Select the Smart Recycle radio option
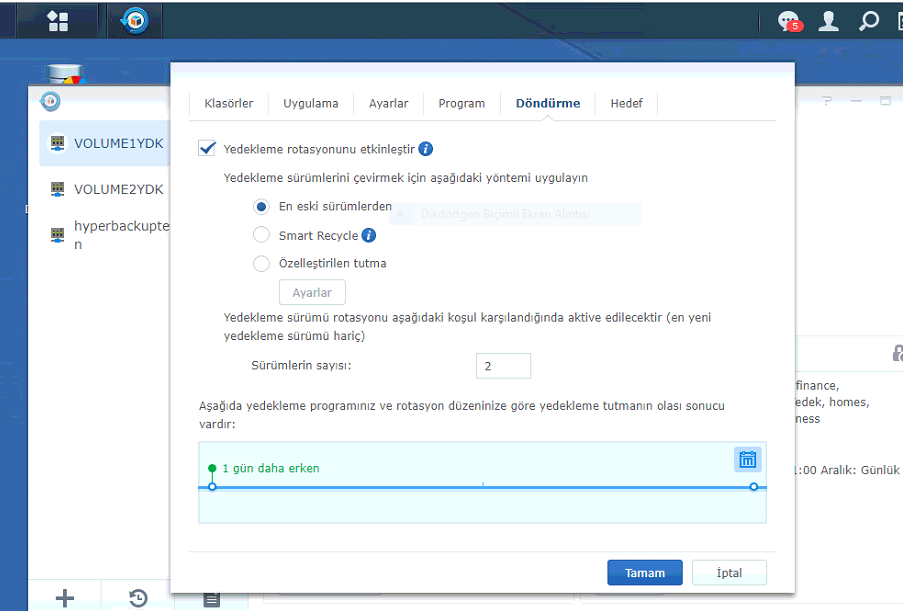Screen dimensions: 903x611 pyautogui.click(x=261, y=236)
